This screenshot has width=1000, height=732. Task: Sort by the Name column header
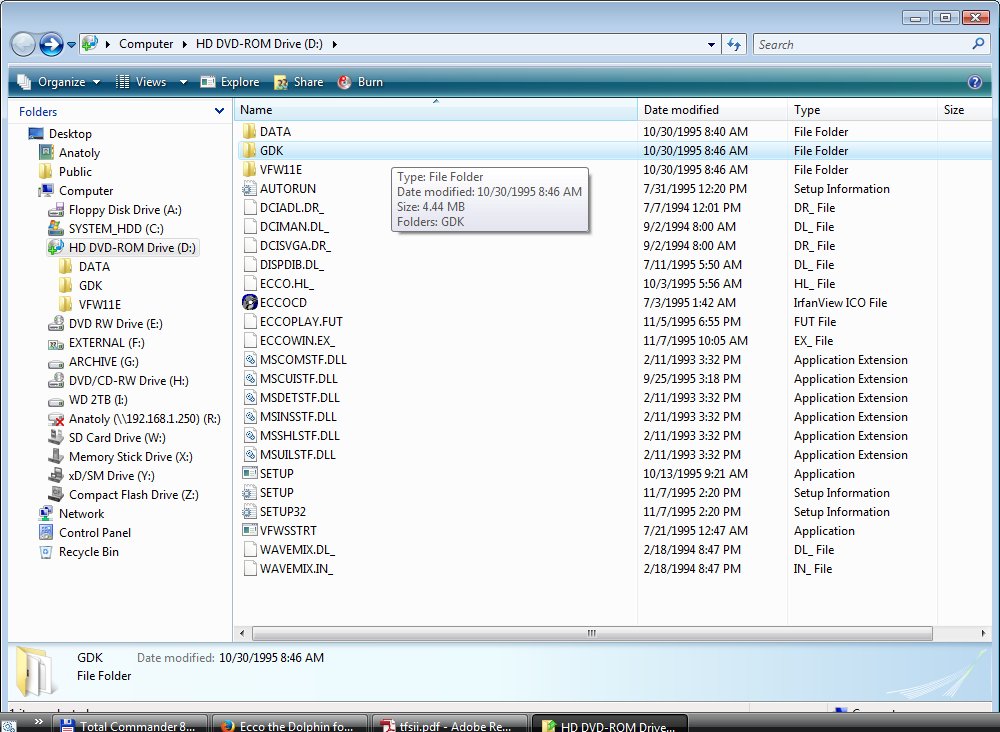click(436, 110)
